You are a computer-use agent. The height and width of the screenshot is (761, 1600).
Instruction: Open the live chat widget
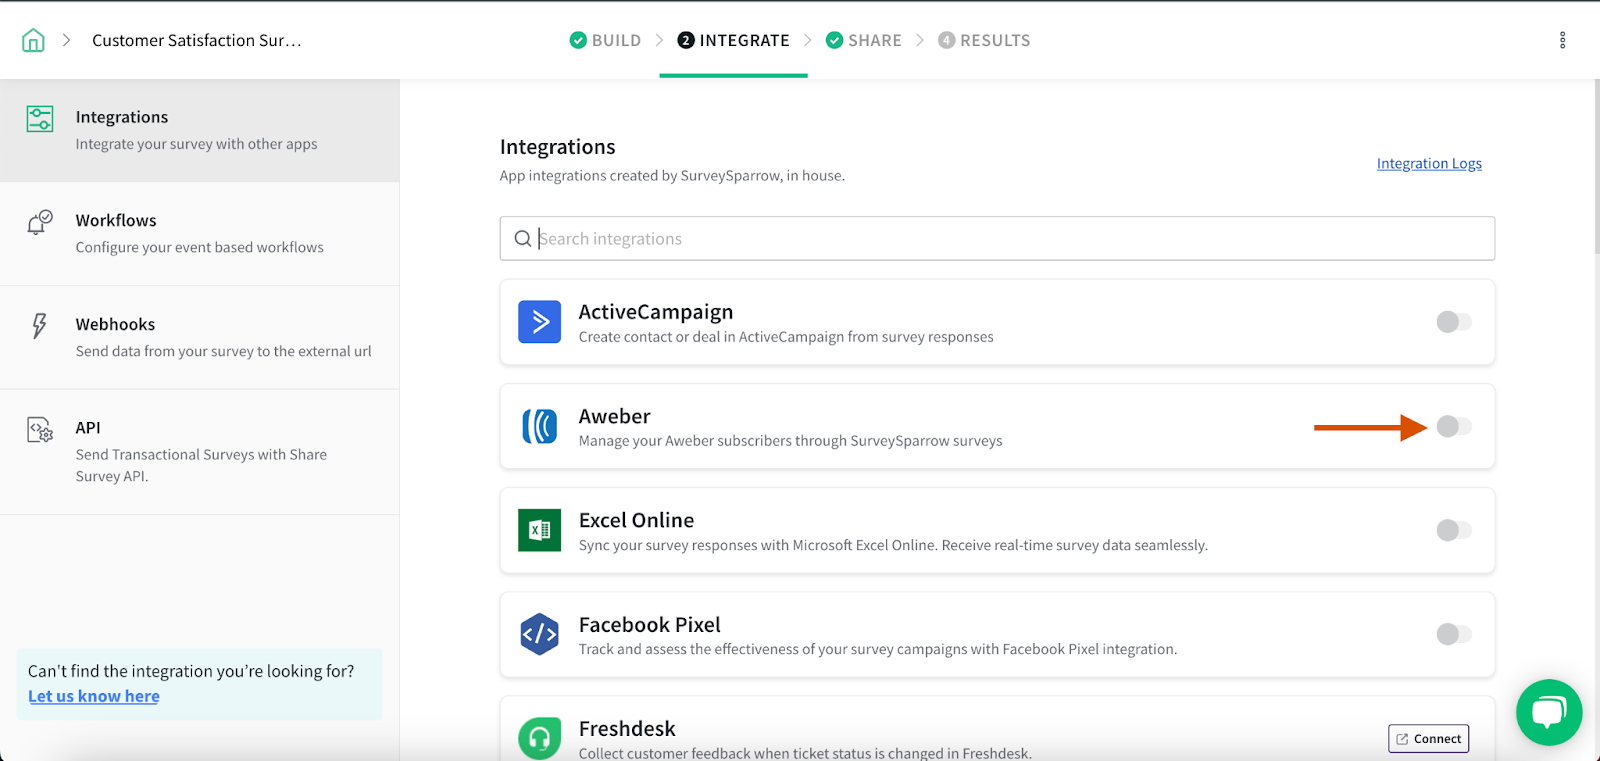tap(1549, 712)
